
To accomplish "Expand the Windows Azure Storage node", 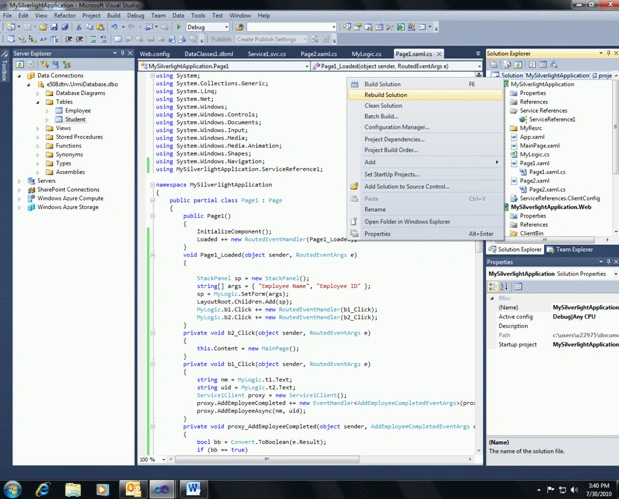I will click(19, 207).
